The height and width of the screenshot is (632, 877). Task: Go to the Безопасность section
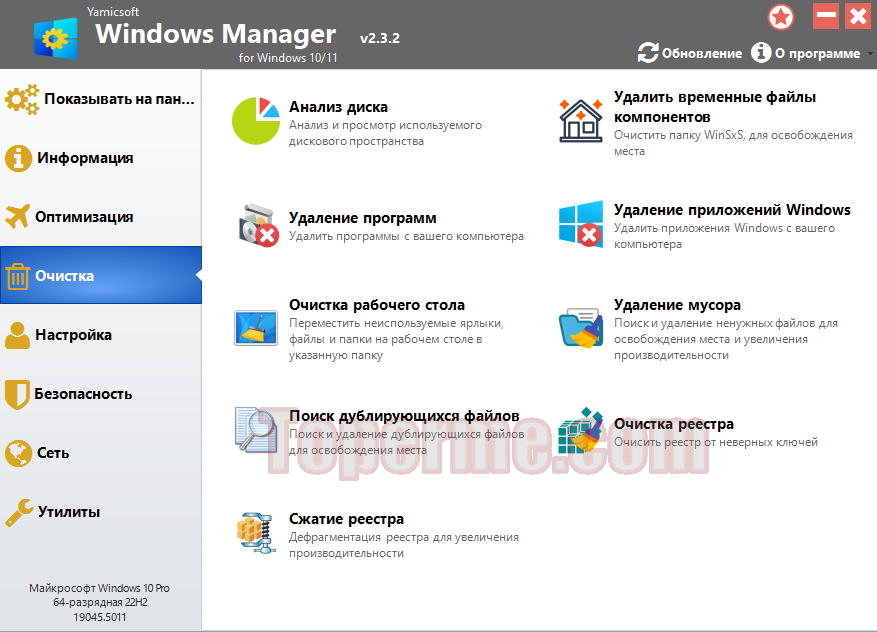coord(101,394)
